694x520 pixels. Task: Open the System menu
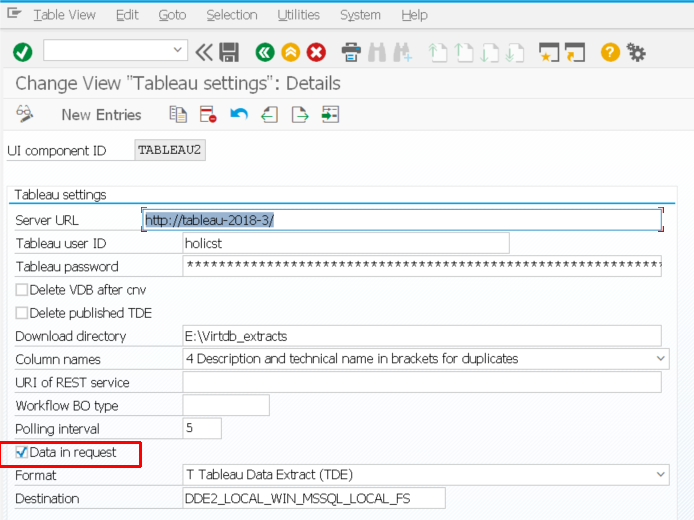pos(360,15)
